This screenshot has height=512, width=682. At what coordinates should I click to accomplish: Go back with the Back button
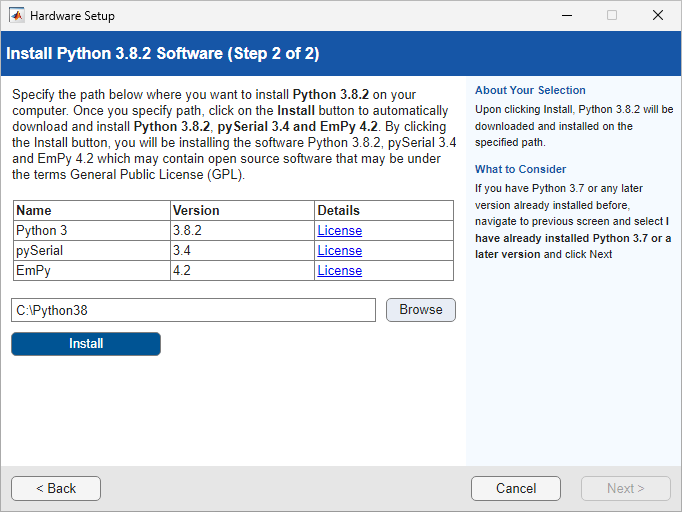coord(56,489)
